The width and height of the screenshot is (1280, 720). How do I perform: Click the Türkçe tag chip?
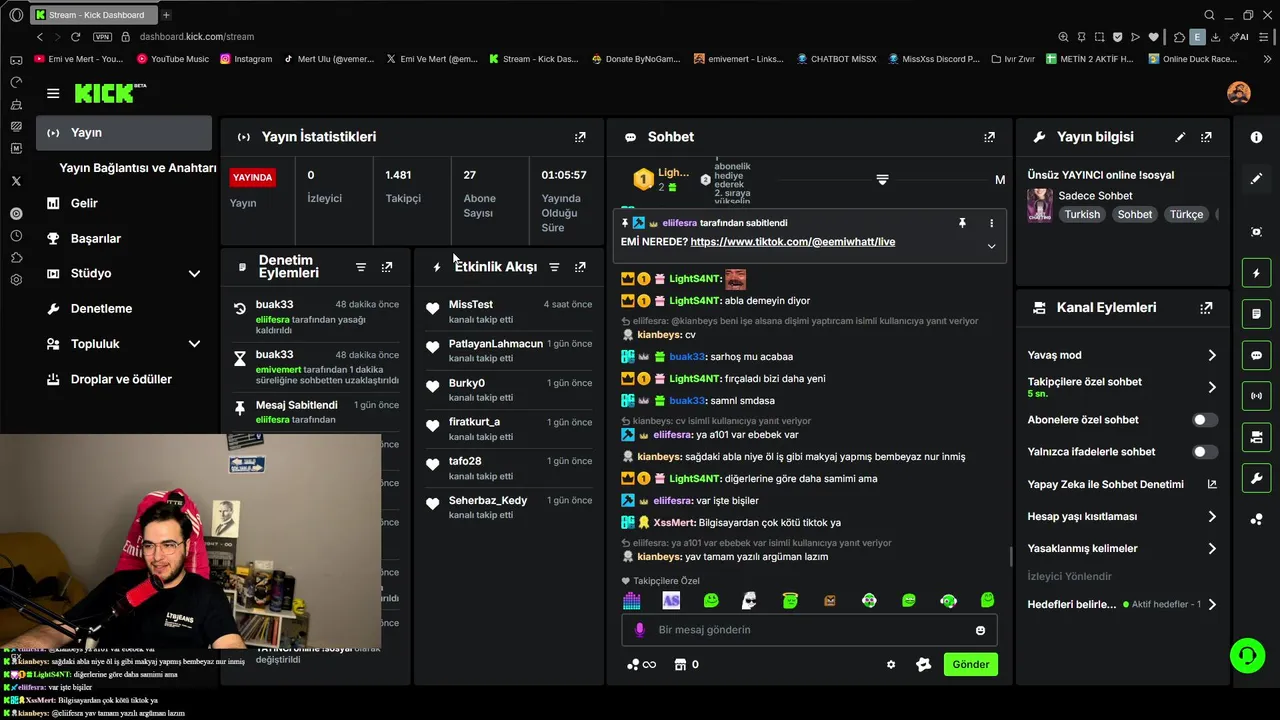[x=1187, y=214]
